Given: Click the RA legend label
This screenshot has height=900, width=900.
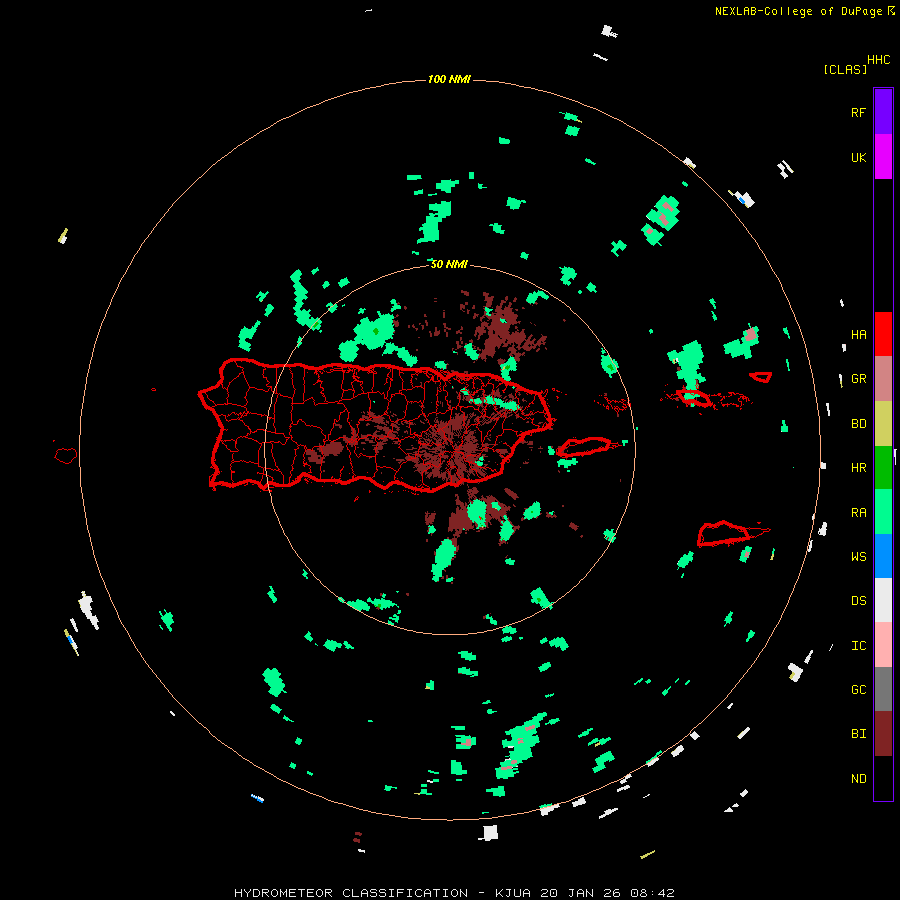Looking at the screenshot, I should coord(858,512).
